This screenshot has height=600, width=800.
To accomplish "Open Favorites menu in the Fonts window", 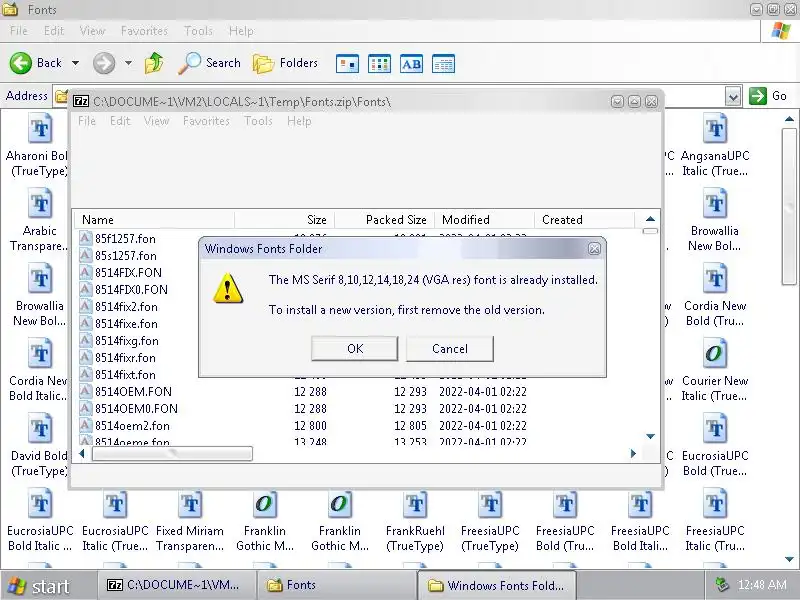I will (x=144, y=31).
